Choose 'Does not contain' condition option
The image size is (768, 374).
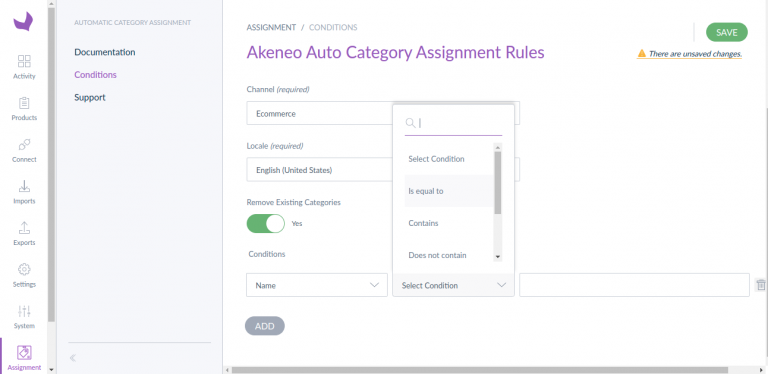point(449,255)
